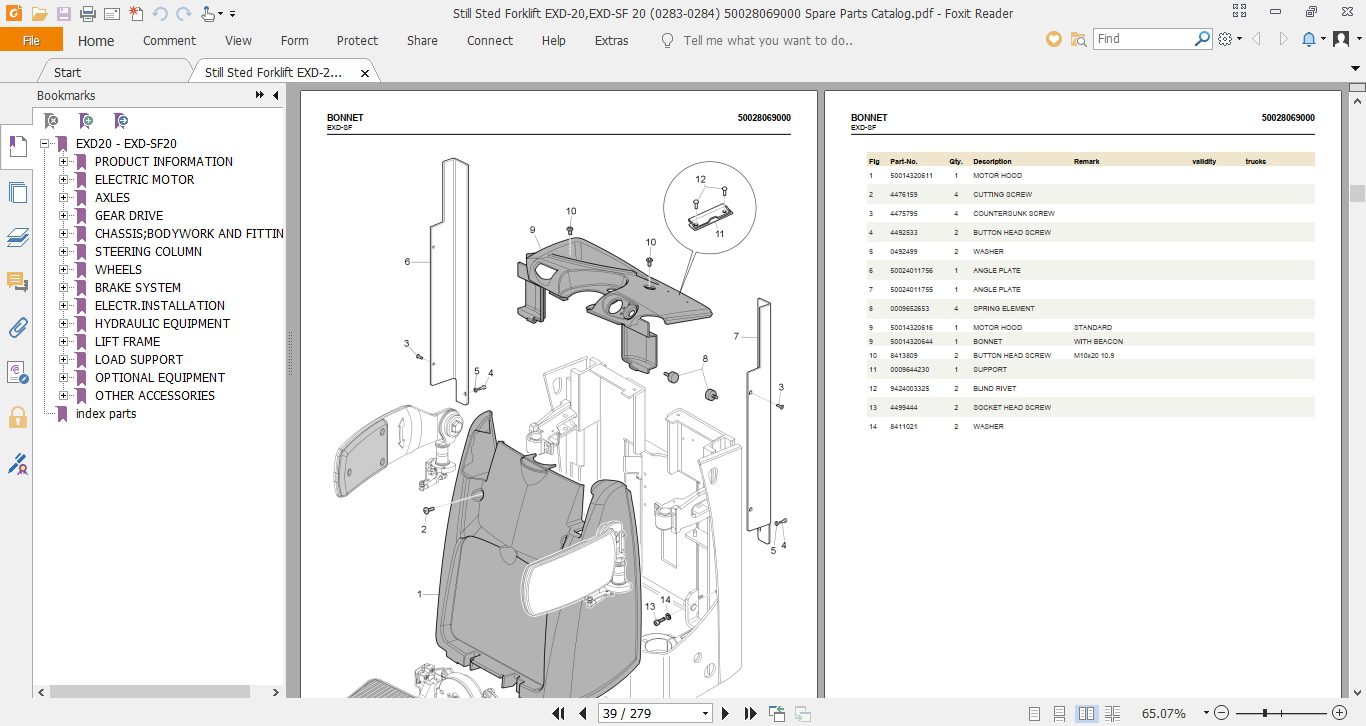Click the orange heart icon
Screen dimensions: 1366x726
pyautogui.click(x=1053, y=39)
